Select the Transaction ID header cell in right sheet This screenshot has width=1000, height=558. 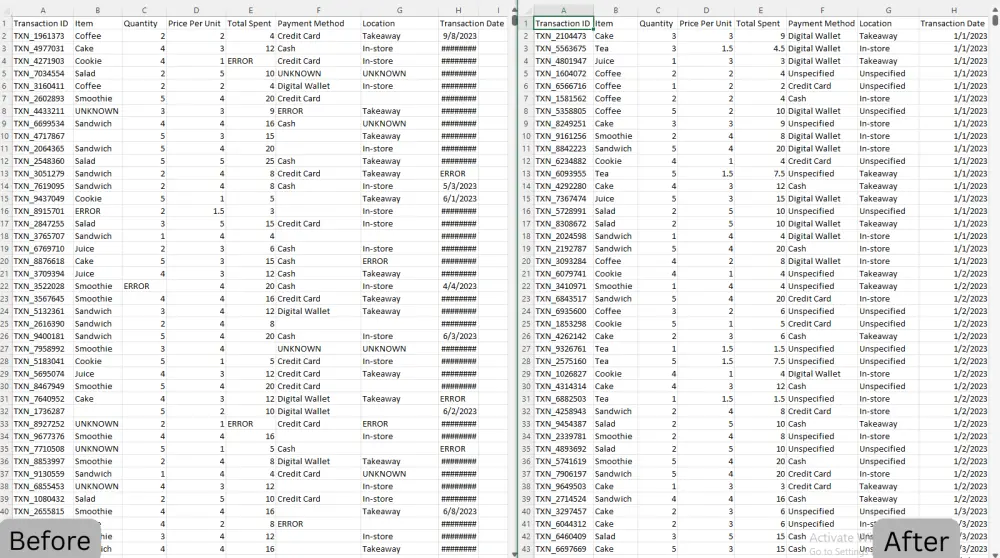[x=563, y=24]
